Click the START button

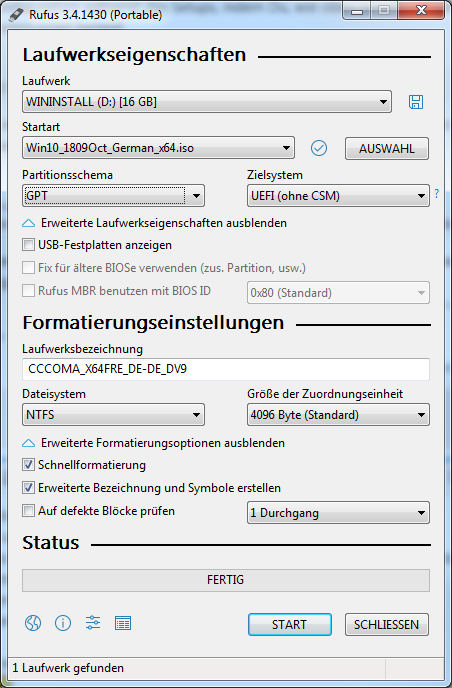pyautogui.click(x=290, y=624)
